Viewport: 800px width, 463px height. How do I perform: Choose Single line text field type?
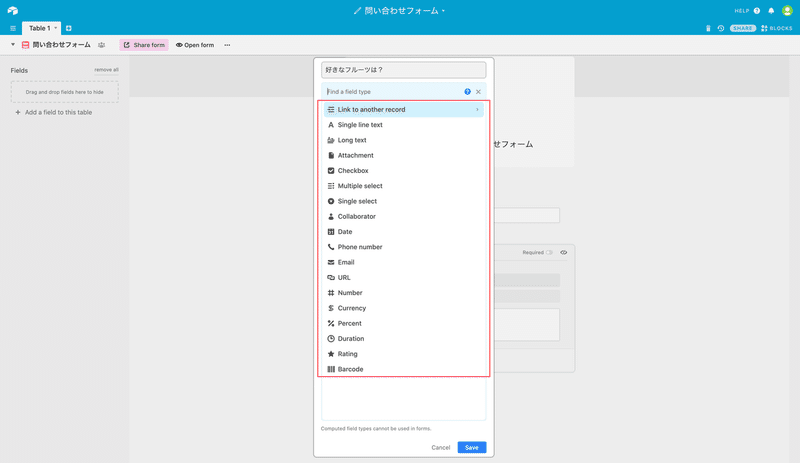click(x=404, y=125)
